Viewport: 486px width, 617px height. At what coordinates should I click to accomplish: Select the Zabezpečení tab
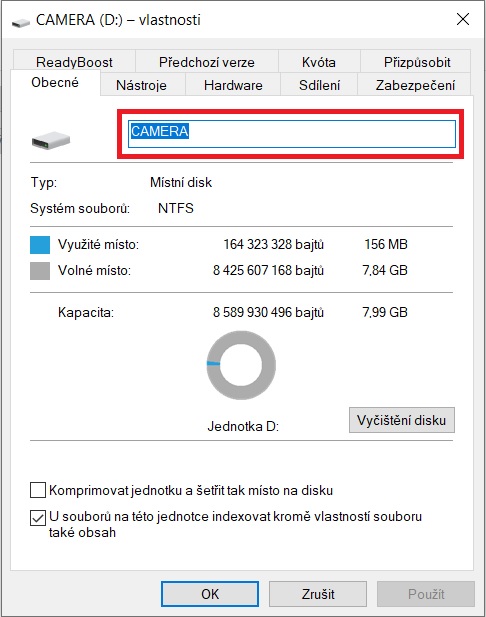pyautogui.click(x=415, y=85)
